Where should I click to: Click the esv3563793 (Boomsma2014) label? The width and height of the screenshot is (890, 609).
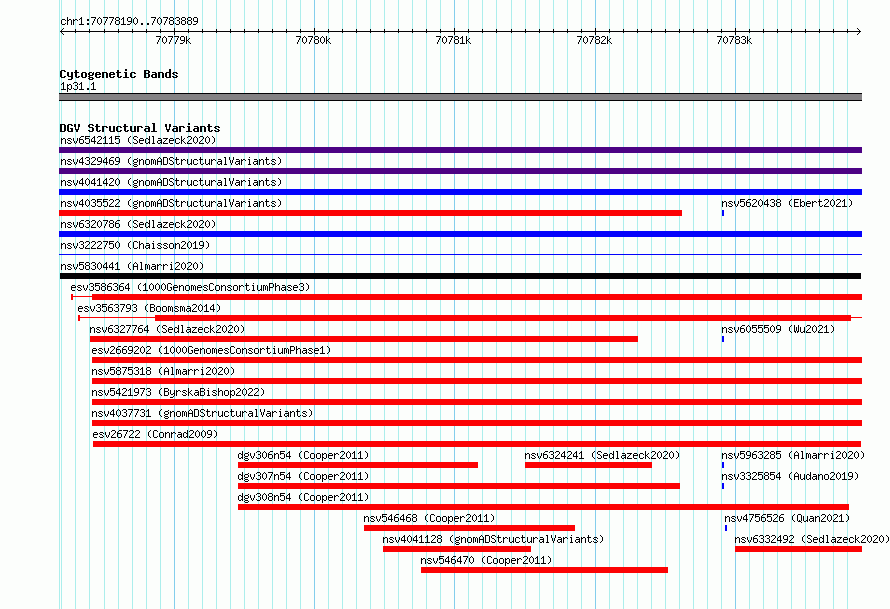coord(149,308)
